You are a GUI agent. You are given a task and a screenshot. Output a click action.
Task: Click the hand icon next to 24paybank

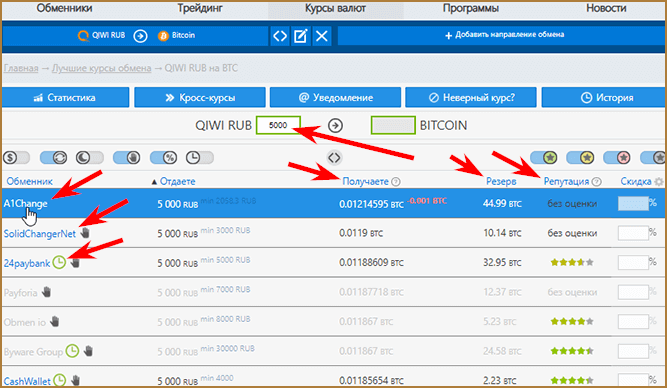[75, 262]
